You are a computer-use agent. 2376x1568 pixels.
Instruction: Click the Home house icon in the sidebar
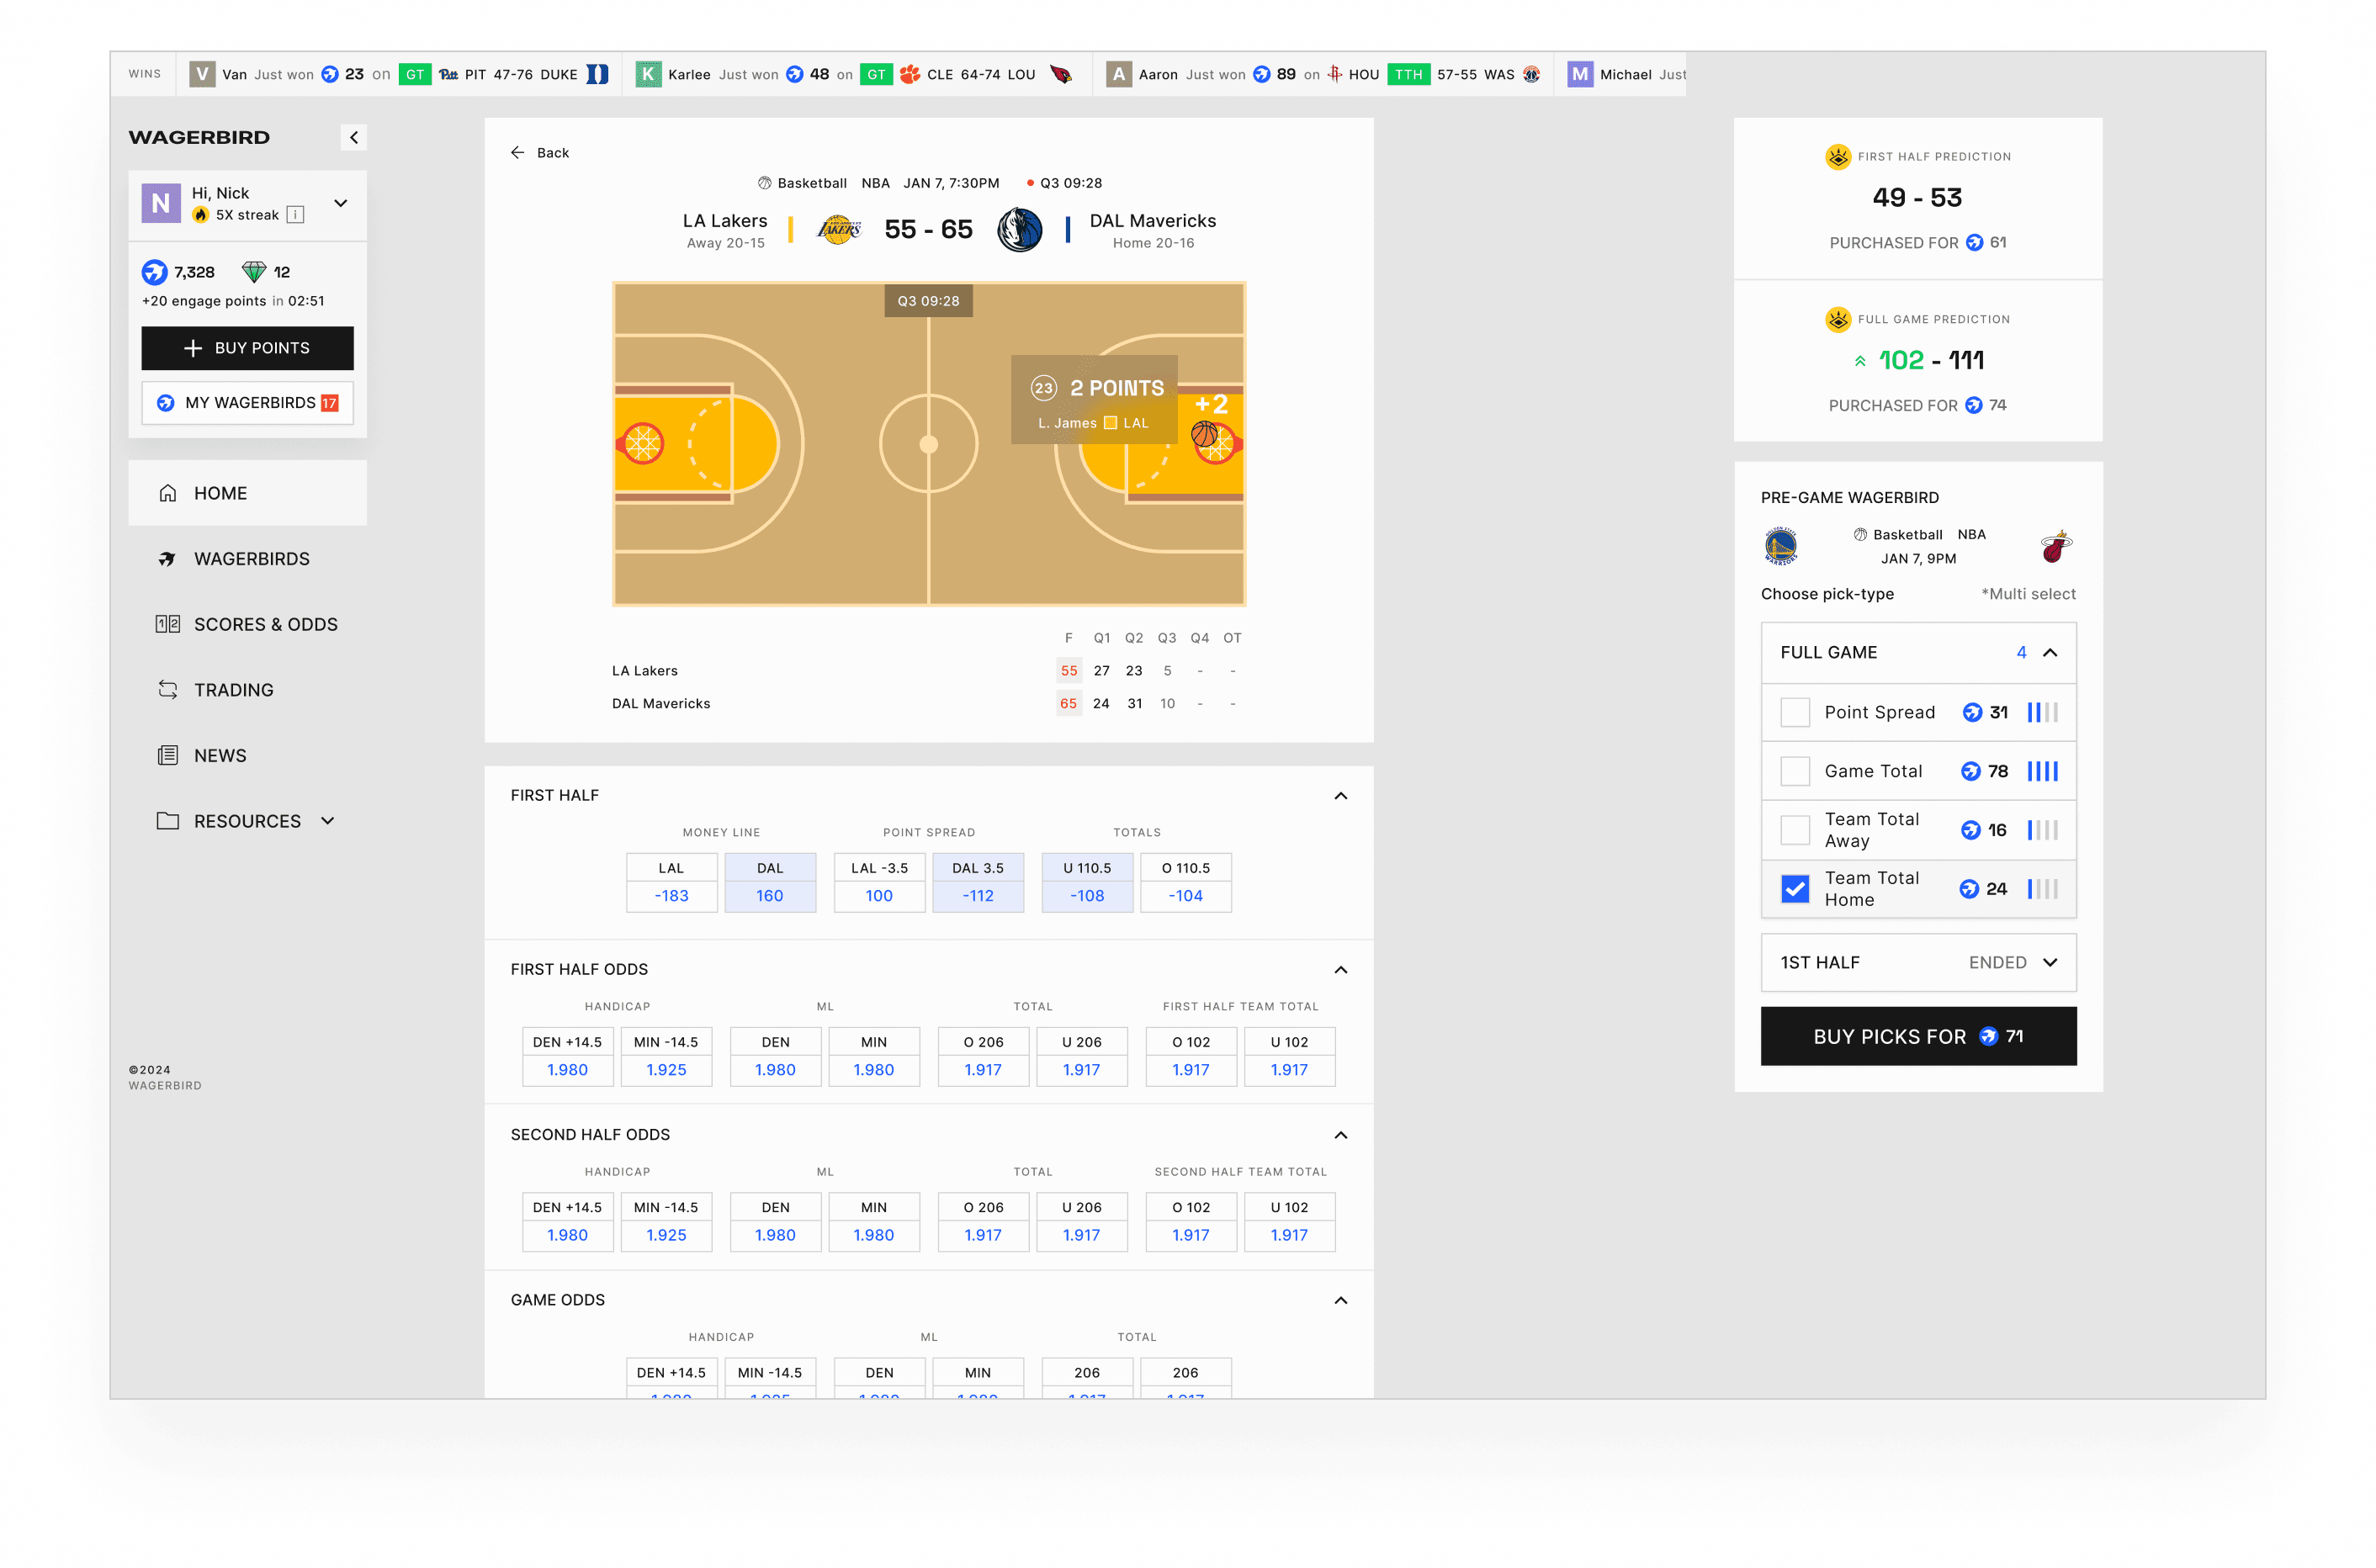168,493
